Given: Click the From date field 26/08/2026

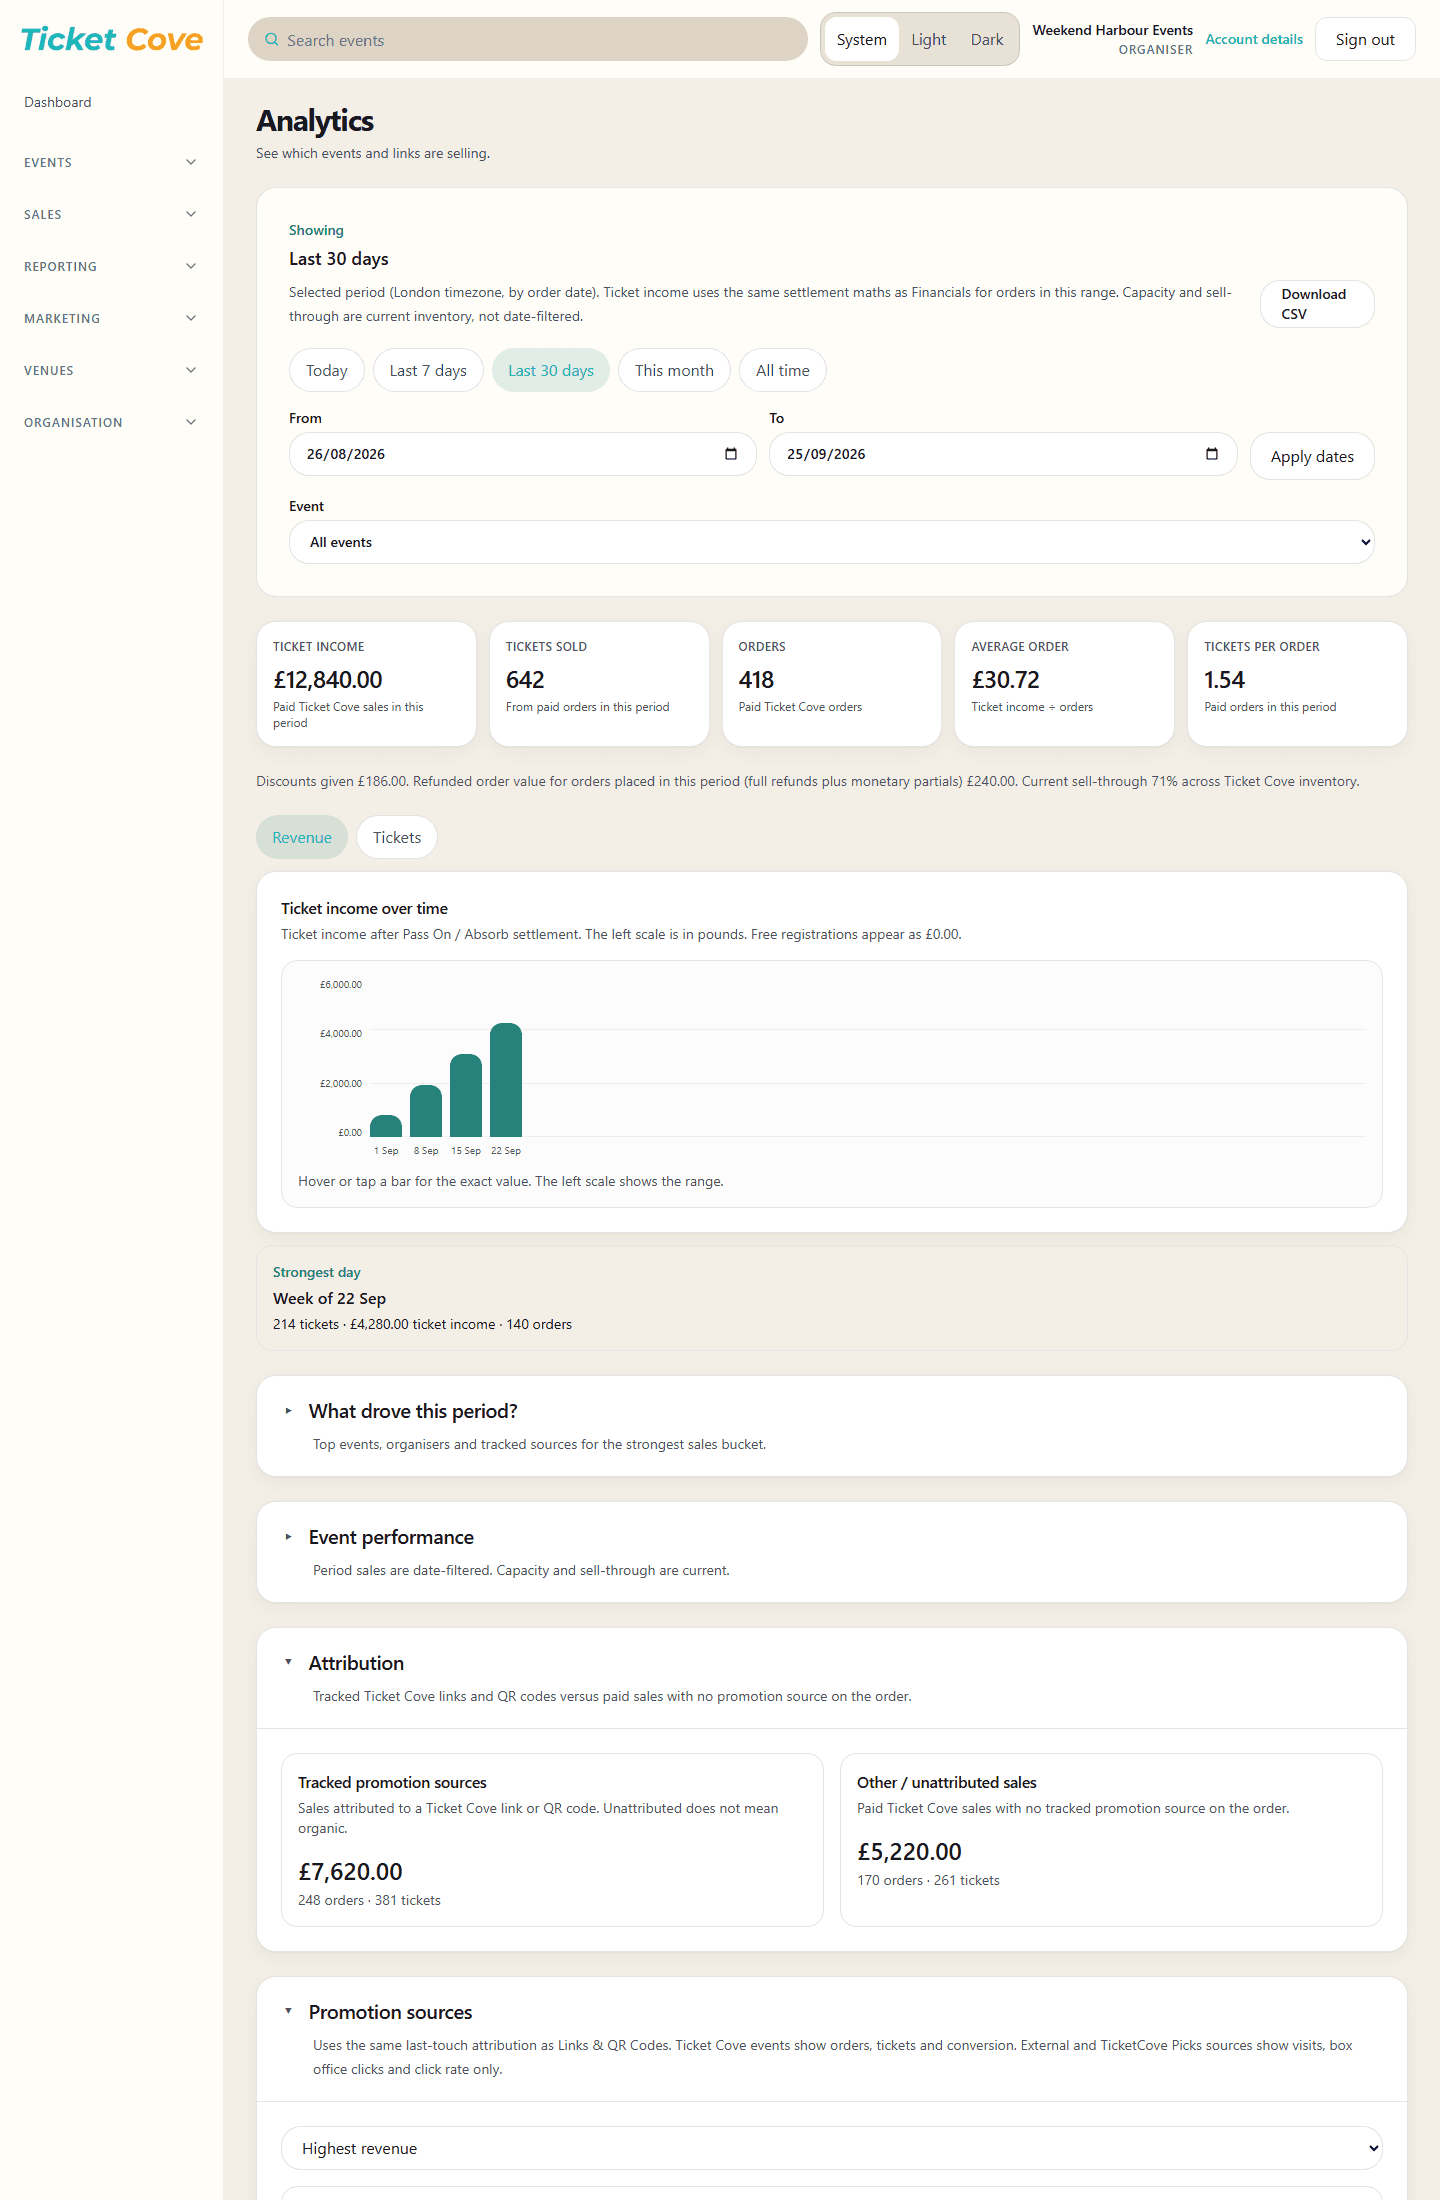Looking at the screenshot, I should pos(523,454).
